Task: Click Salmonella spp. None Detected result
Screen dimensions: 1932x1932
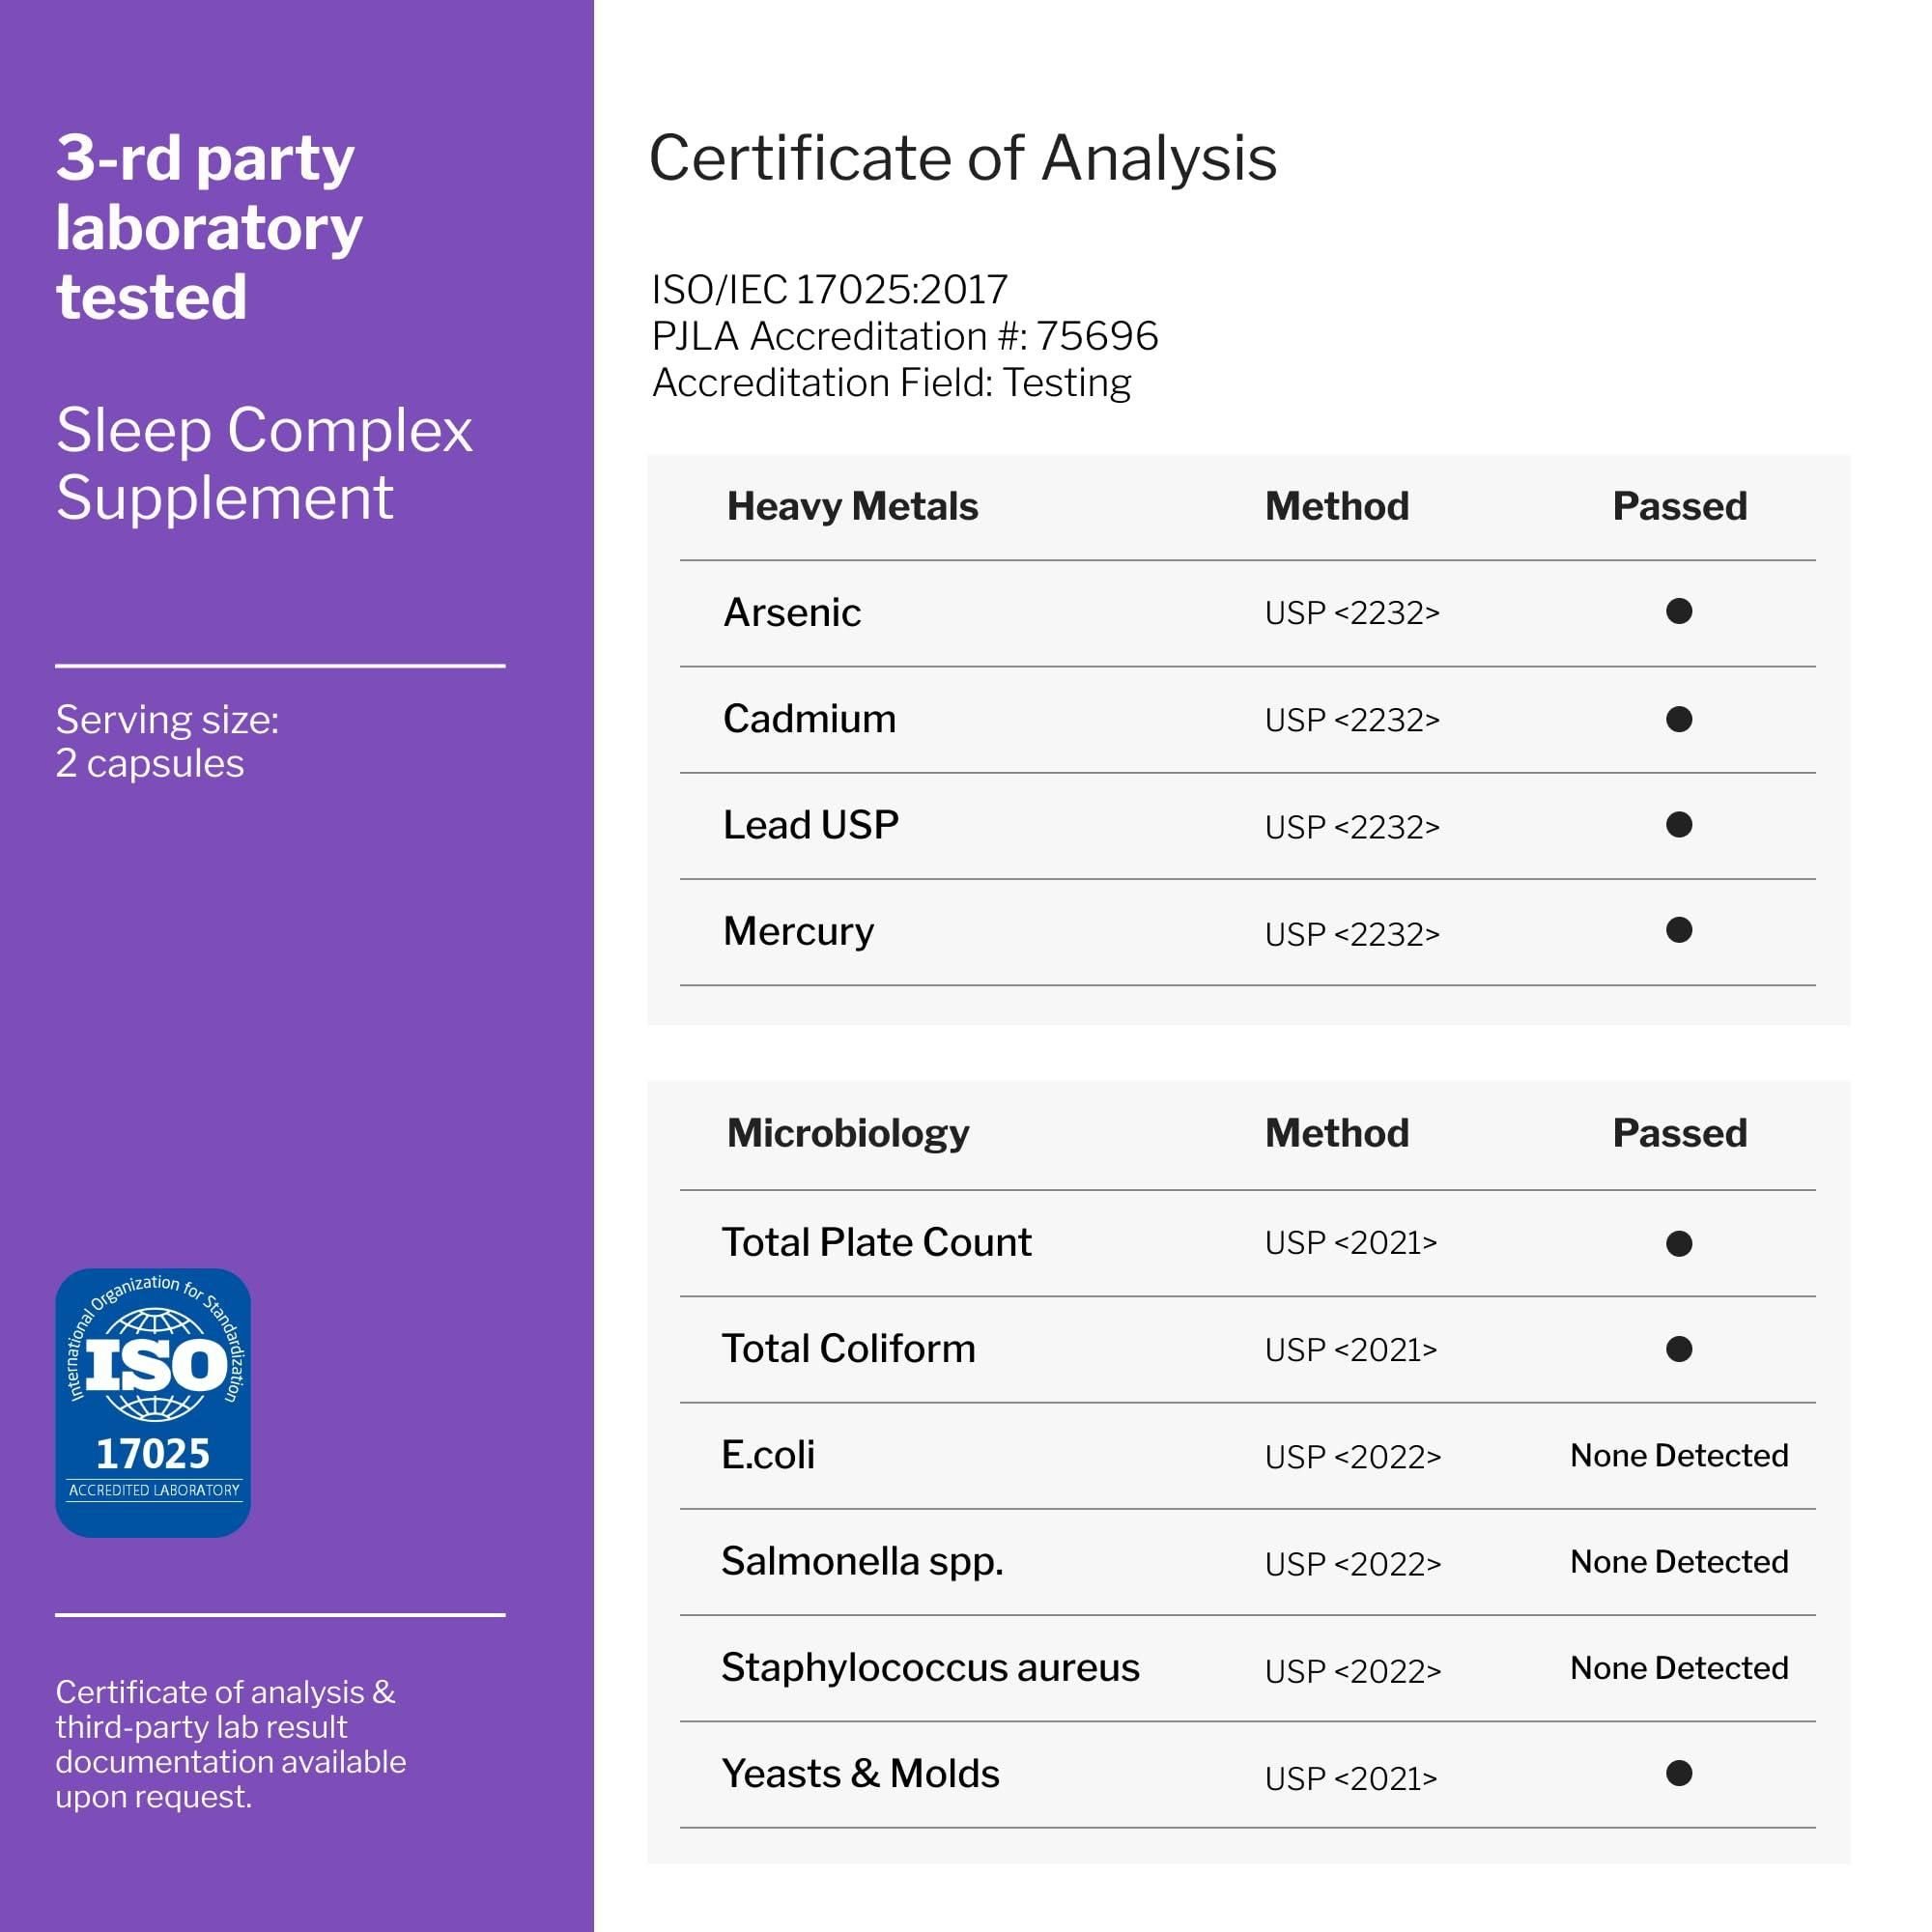Action: coord(1679,1561)
